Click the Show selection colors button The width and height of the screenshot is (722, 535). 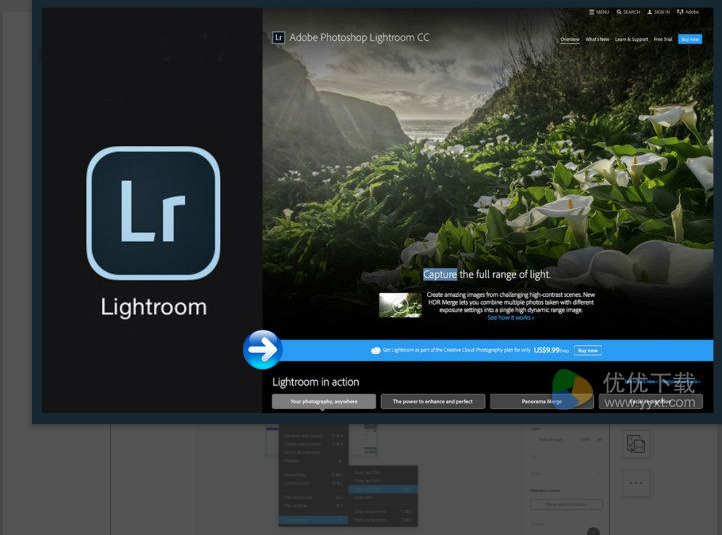click(x=566, y=505)
